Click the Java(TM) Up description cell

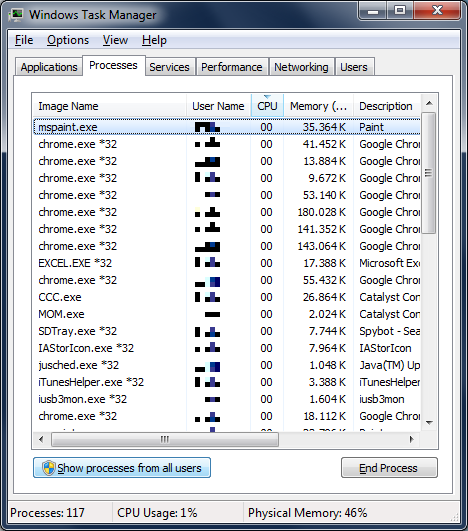point(389,365)
